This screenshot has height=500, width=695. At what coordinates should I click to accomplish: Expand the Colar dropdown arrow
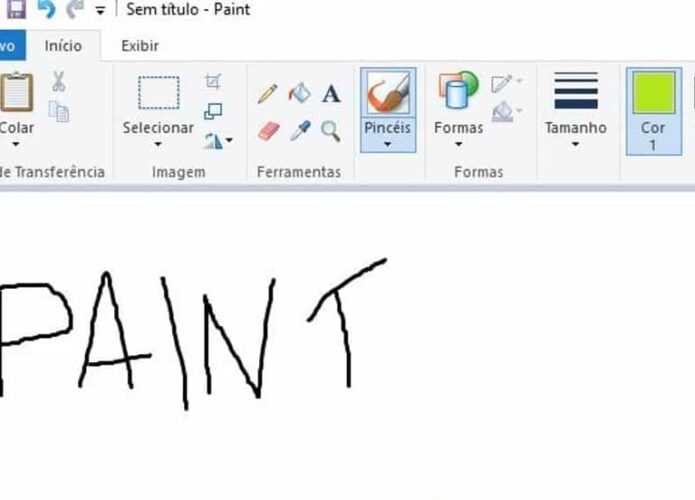click(16, 144)
